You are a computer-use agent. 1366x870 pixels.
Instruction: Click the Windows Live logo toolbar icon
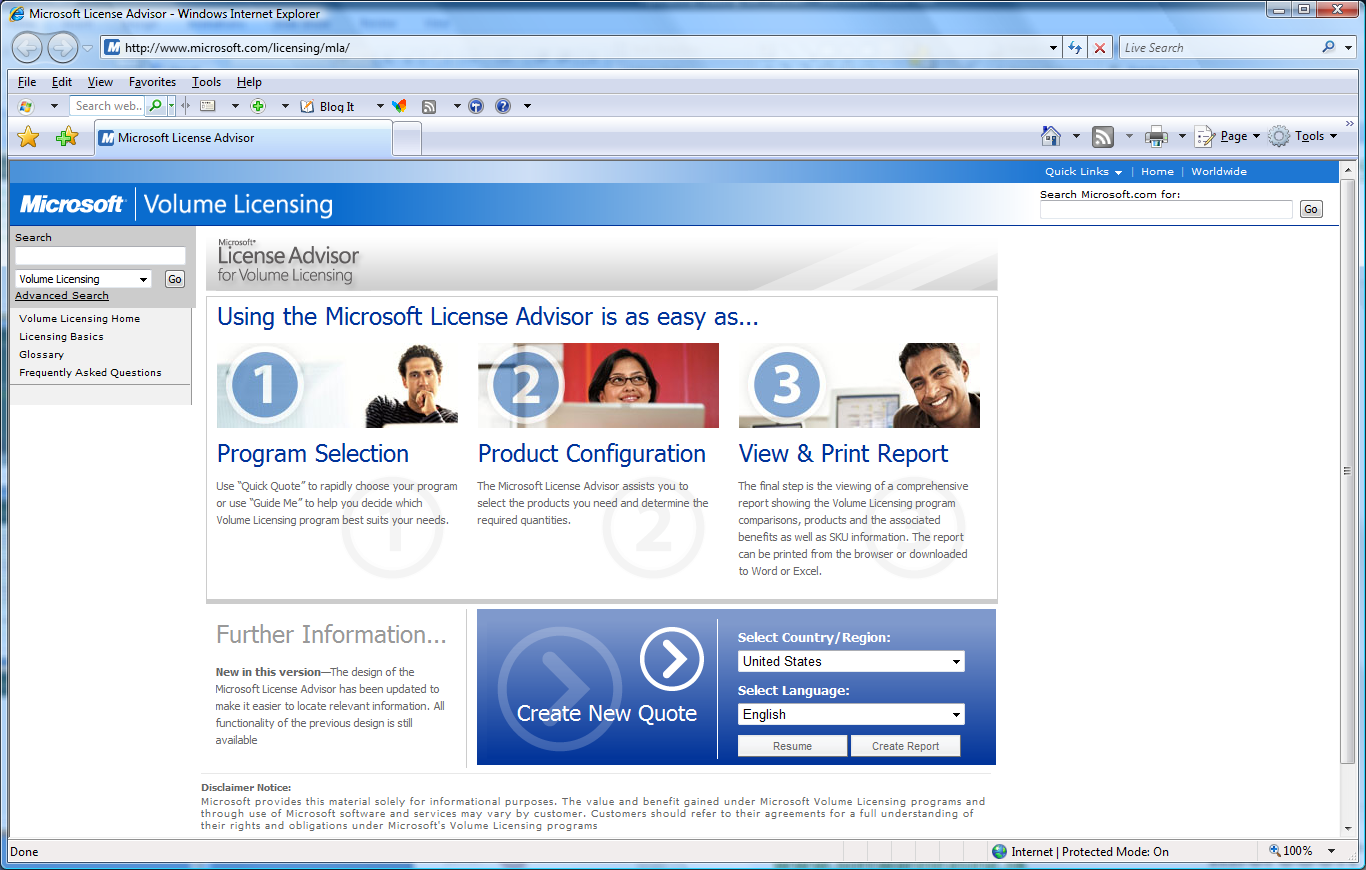tap(26, 106)
